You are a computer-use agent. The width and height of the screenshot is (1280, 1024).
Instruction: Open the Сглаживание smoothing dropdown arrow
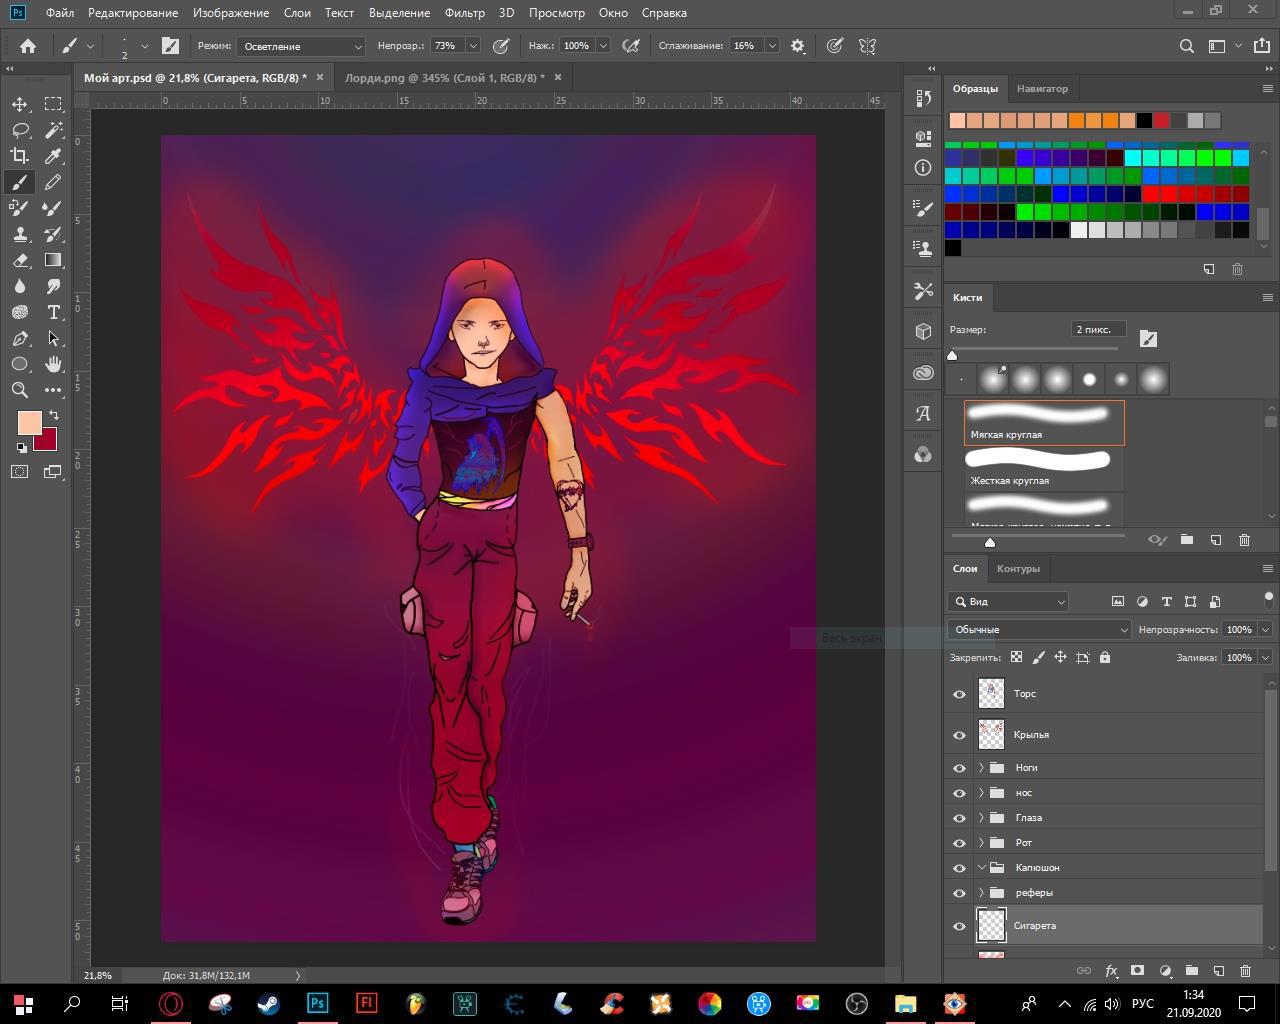(x=772, y=46)
